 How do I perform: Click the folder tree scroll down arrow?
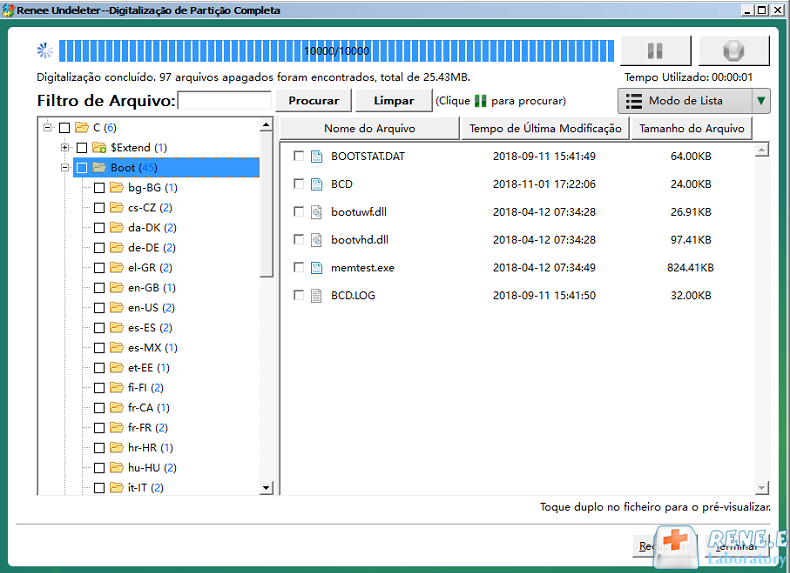pyautogui.click(x=267, y=487)
